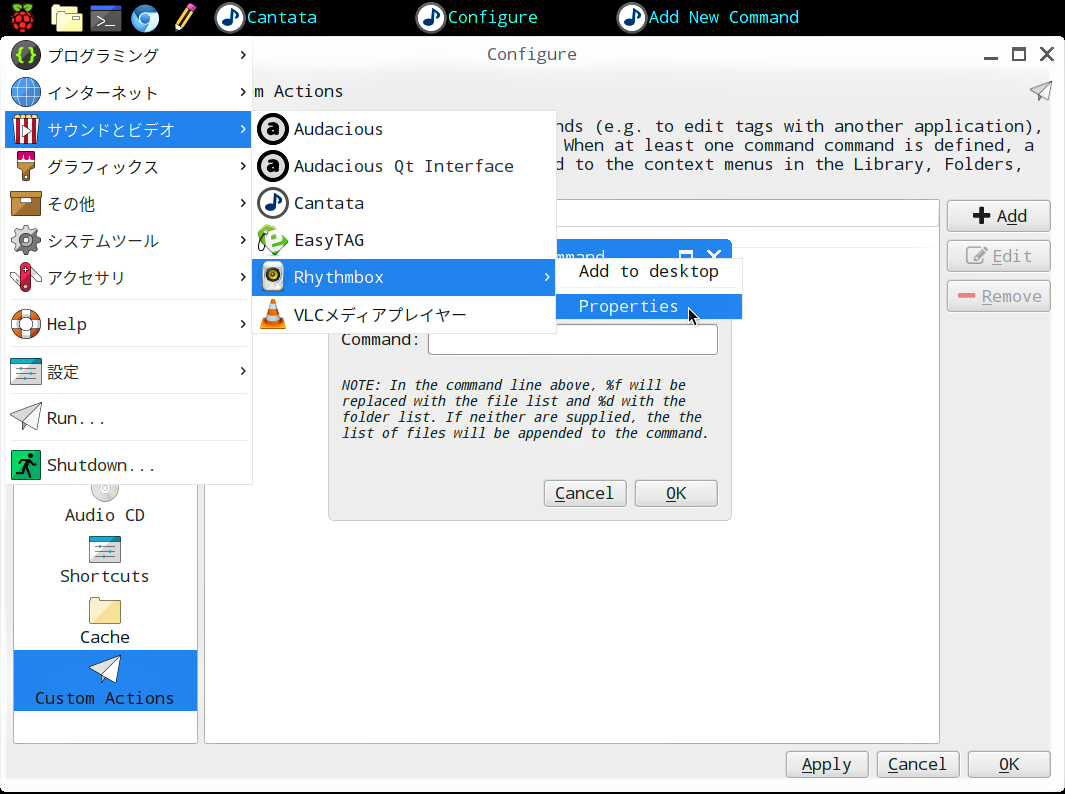Click the Help lifebuoy icon
This screenshot has height=794, width=1065.
[x=26, y=324]
